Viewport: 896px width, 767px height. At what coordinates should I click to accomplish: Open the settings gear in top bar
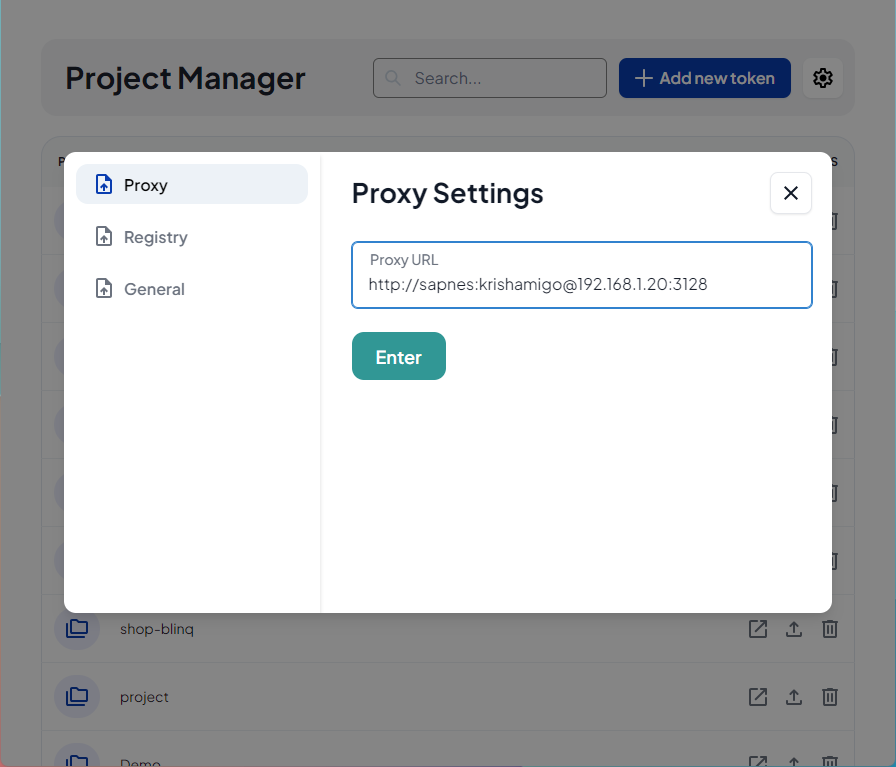(x=822, y=77)
